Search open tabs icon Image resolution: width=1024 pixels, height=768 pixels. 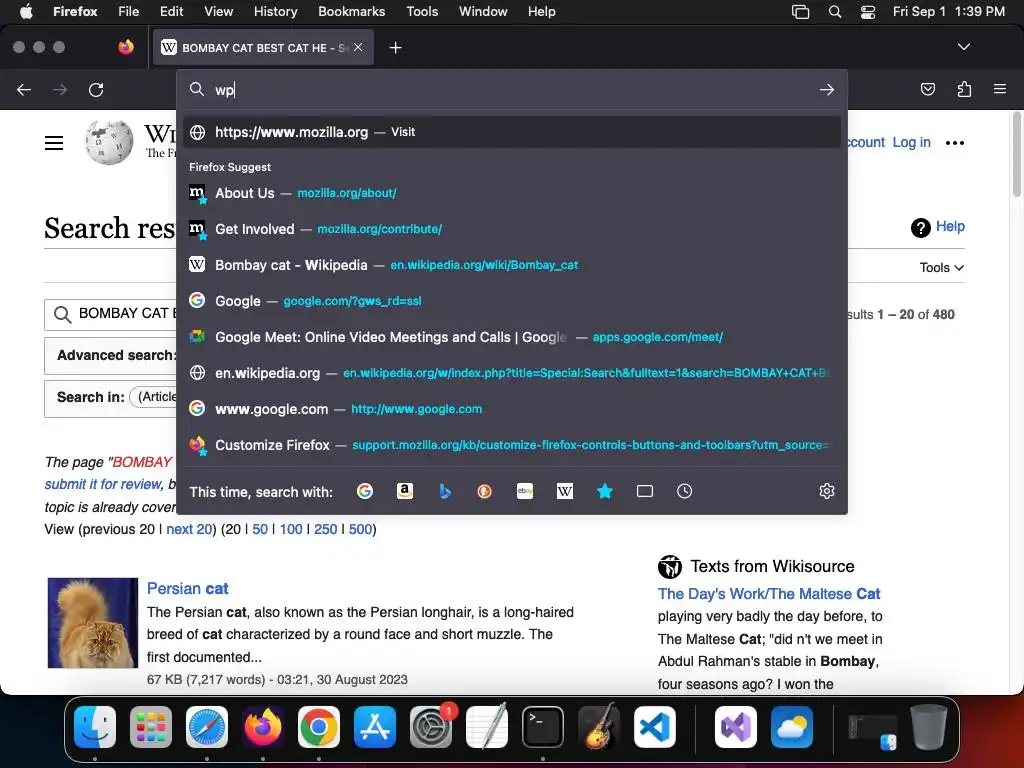645,491
